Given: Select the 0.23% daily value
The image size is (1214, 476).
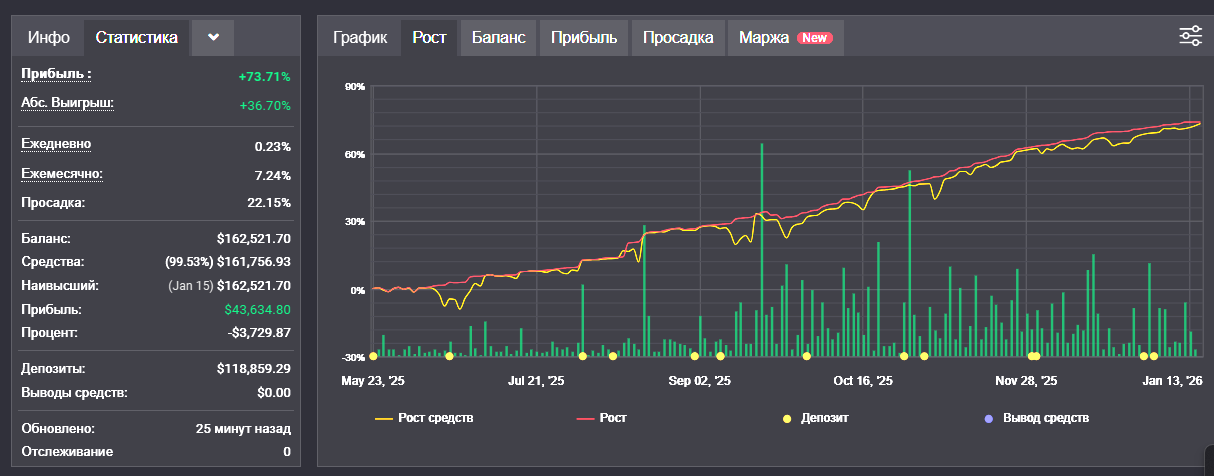Looking at the screenshot, I should [272, 147].
